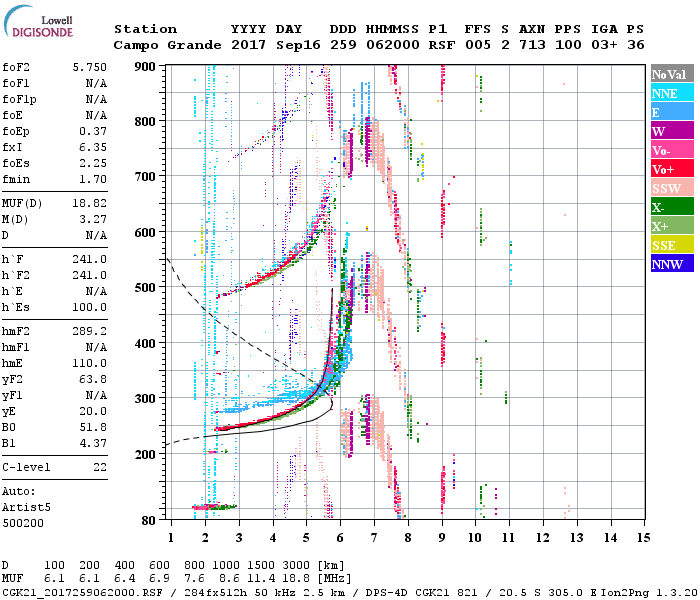700x600 pixels.
Task: Click the P1 value RSF
Action: point(442,46)
